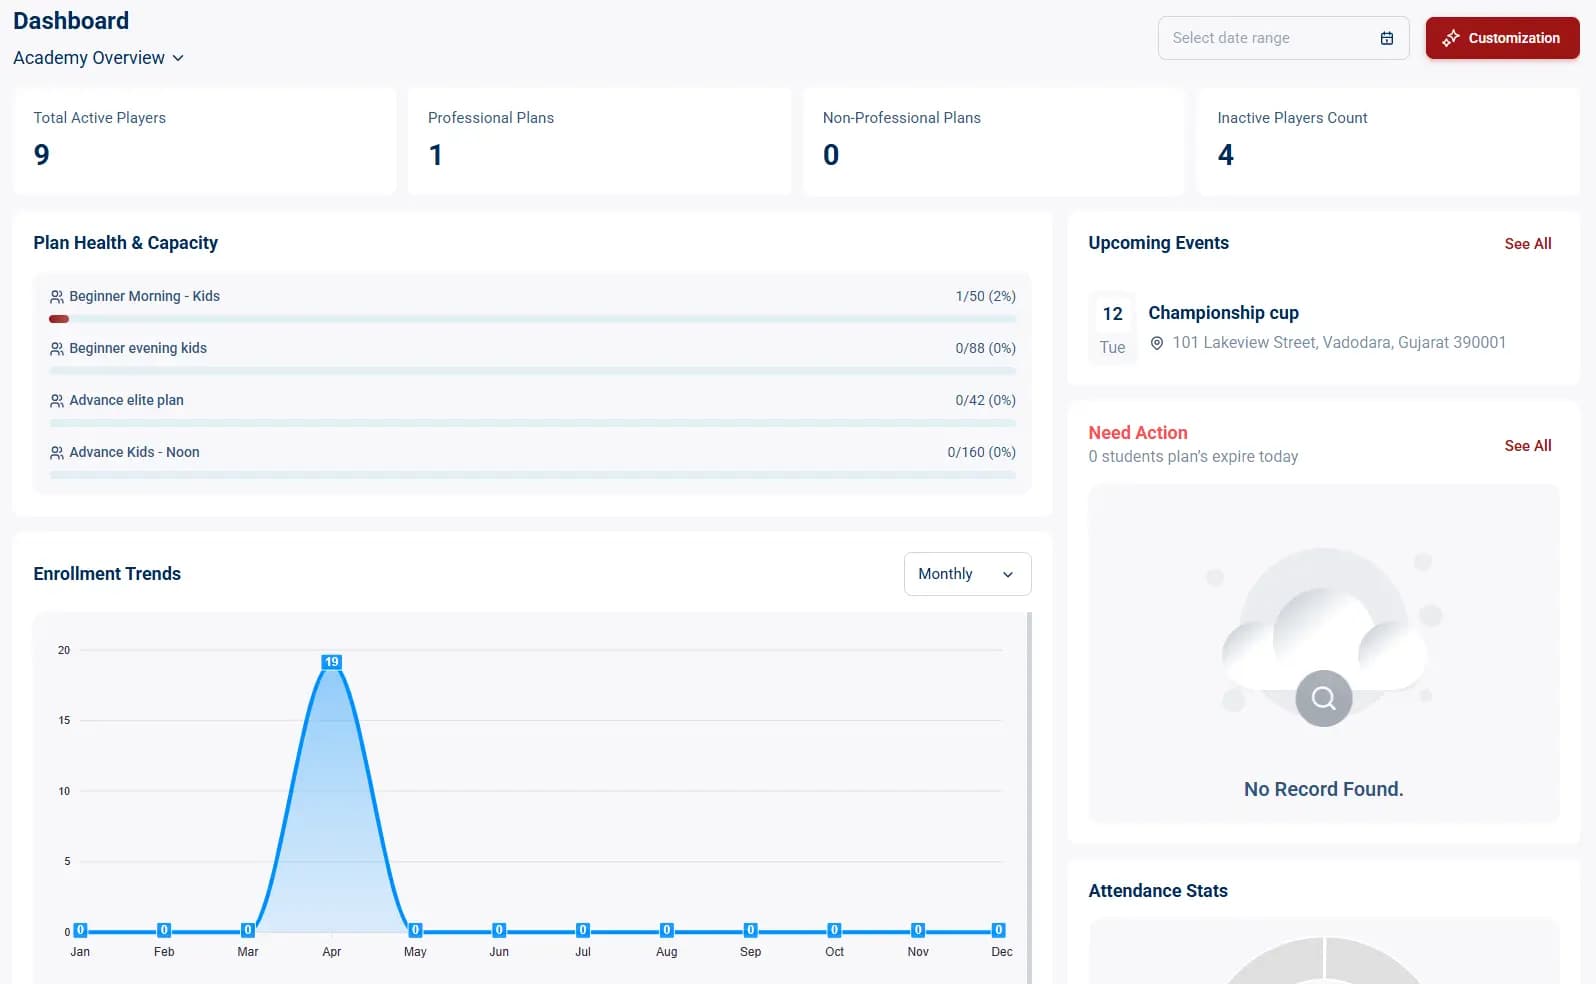The width and height of the screenshot is (1596, 984).
Task: Click the Enrollment Trends heading
Action: tap(107, 574)
